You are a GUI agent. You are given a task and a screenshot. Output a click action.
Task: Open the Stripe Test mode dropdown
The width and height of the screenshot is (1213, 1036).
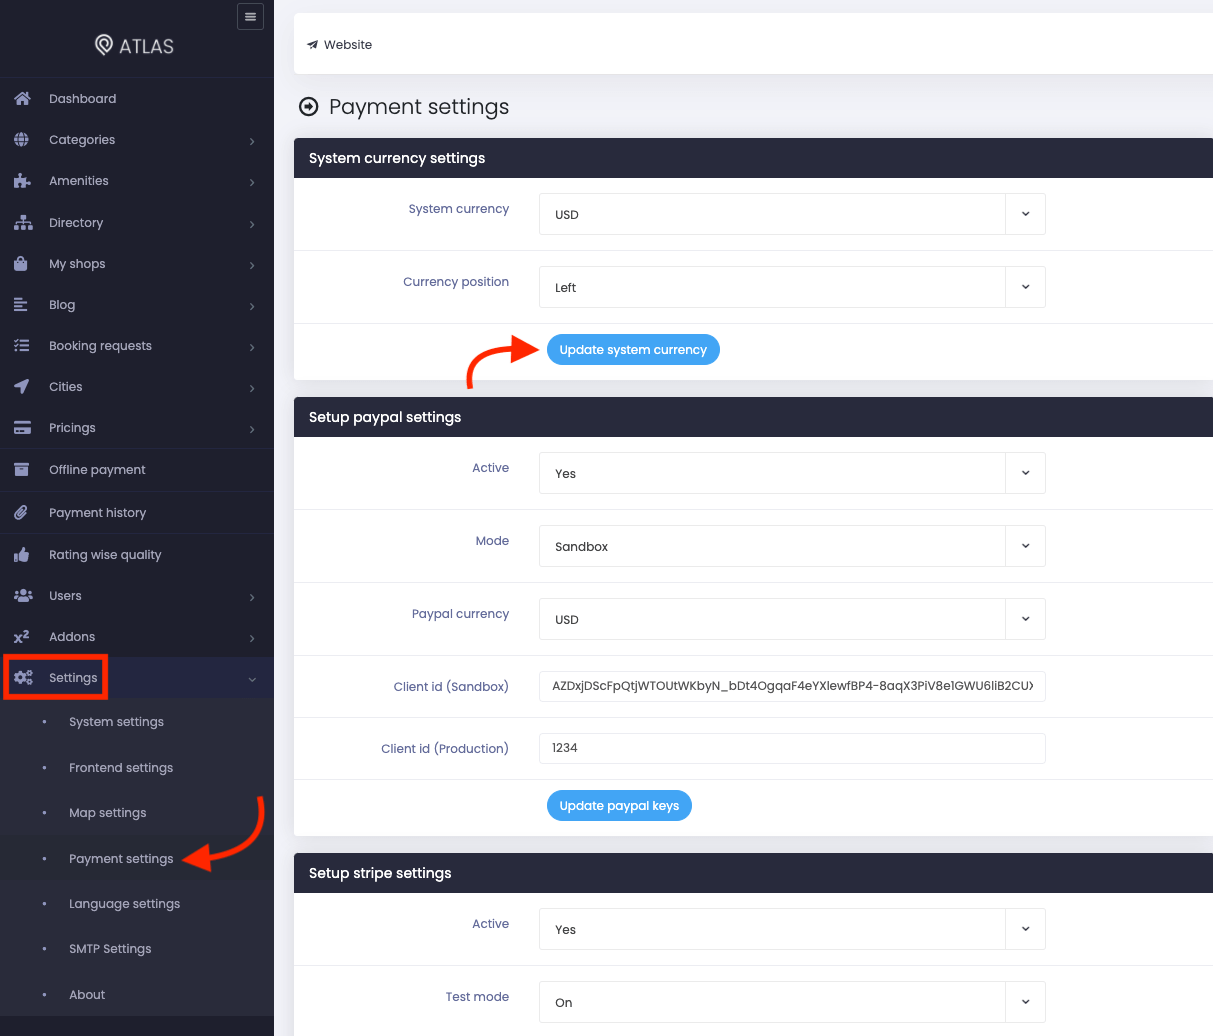tap(792, 1002)
